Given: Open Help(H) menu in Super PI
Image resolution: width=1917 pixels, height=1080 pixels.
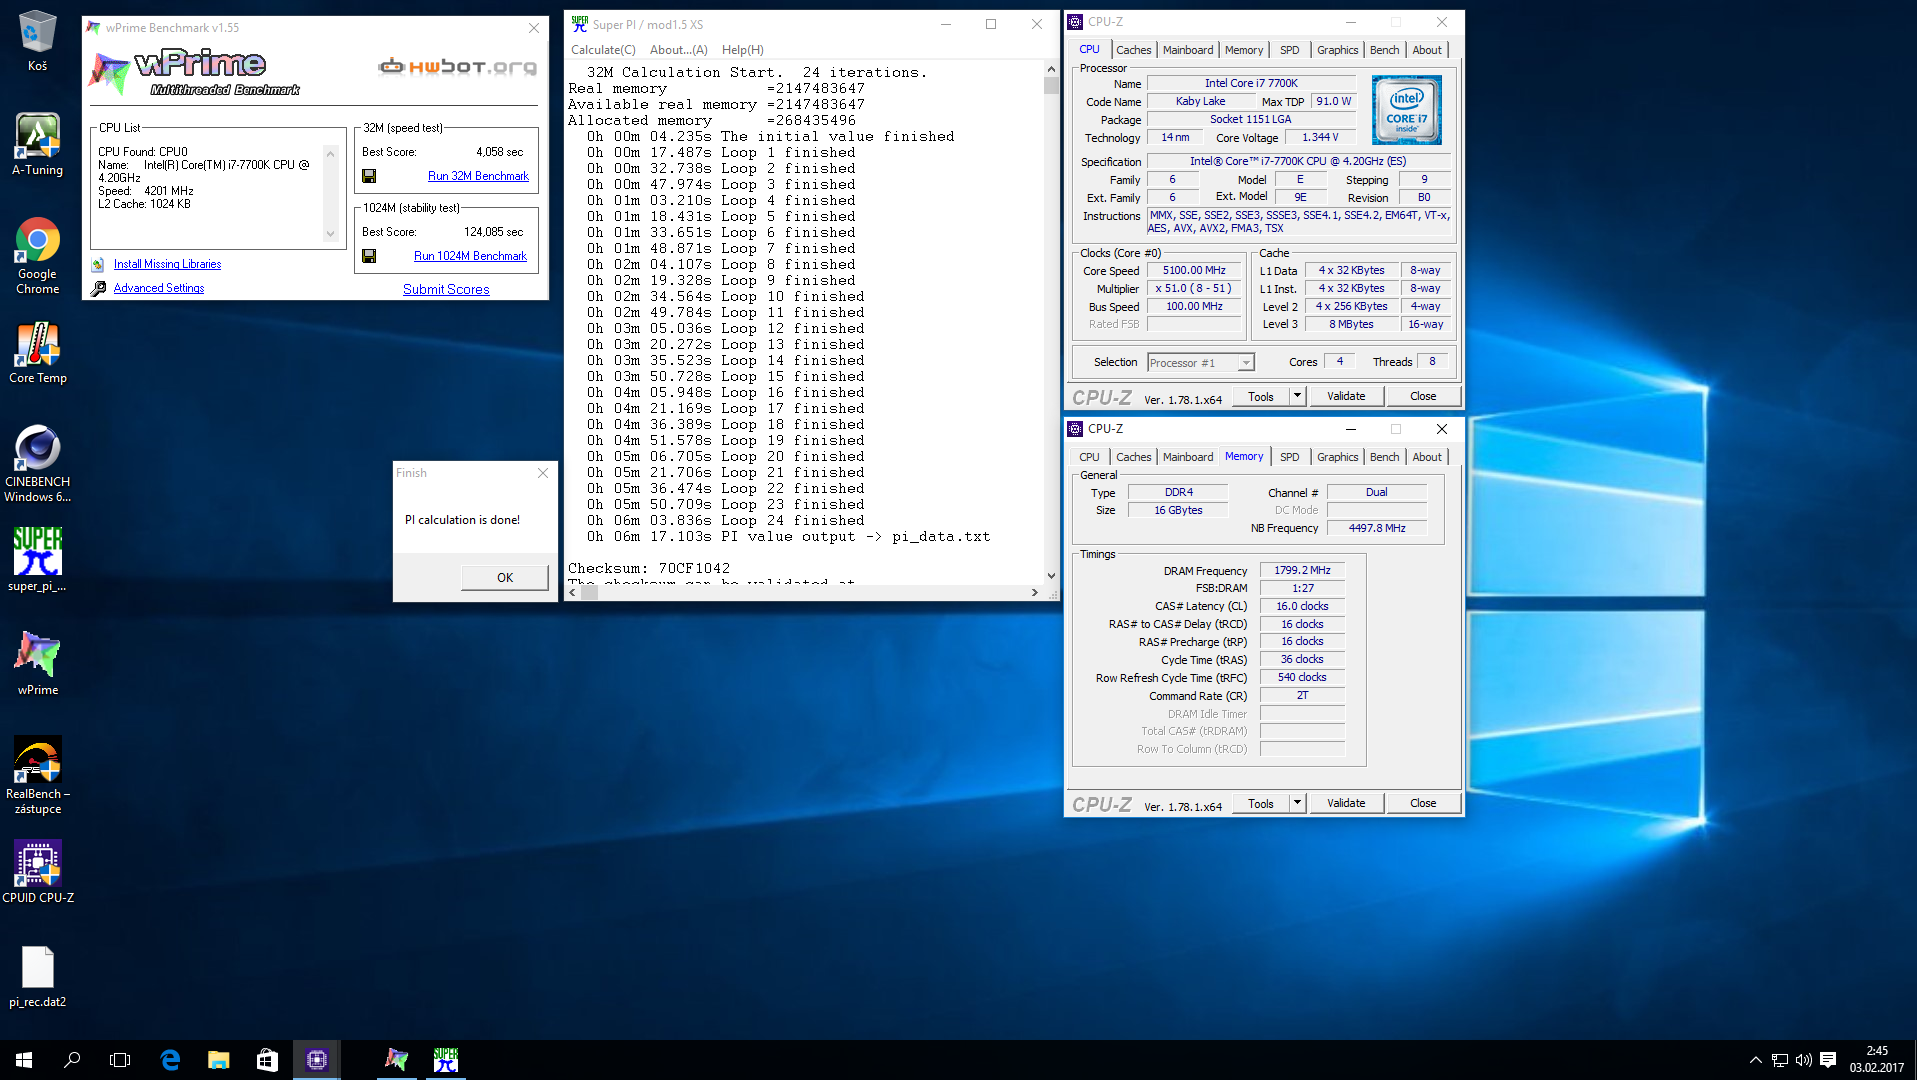Looking at the screenshot, I should pos(742,50).
